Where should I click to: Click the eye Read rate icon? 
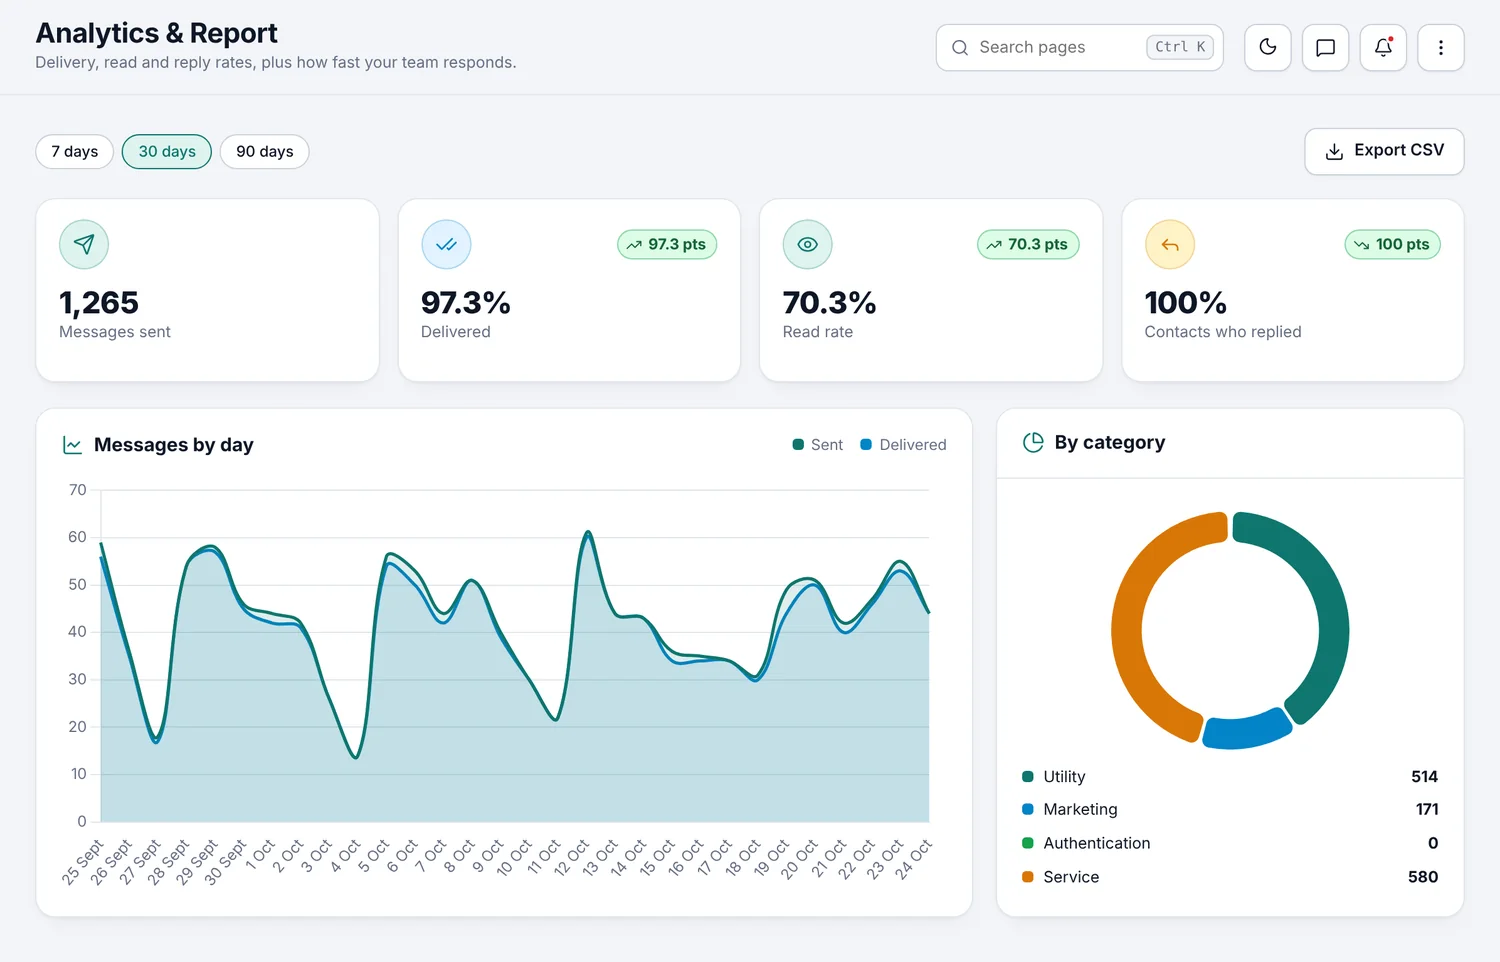pos(807,244)
